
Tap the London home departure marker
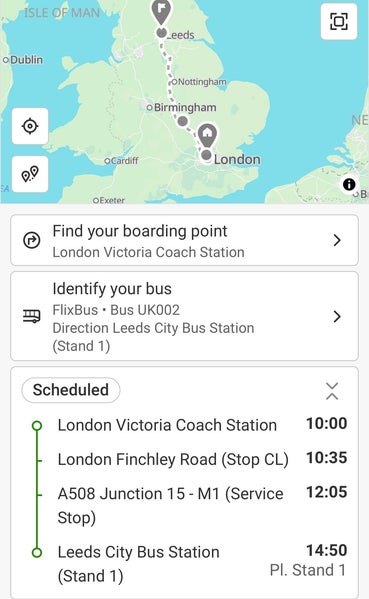point(207,135)
